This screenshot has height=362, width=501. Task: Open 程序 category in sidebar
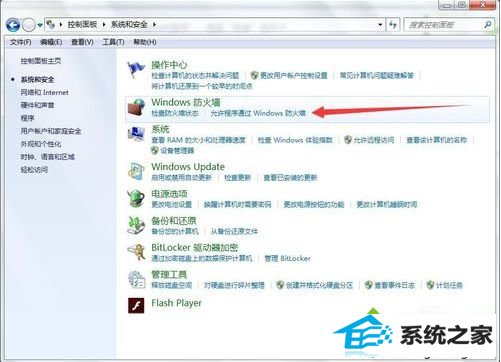pyautogui.click(x=27, y=118)
